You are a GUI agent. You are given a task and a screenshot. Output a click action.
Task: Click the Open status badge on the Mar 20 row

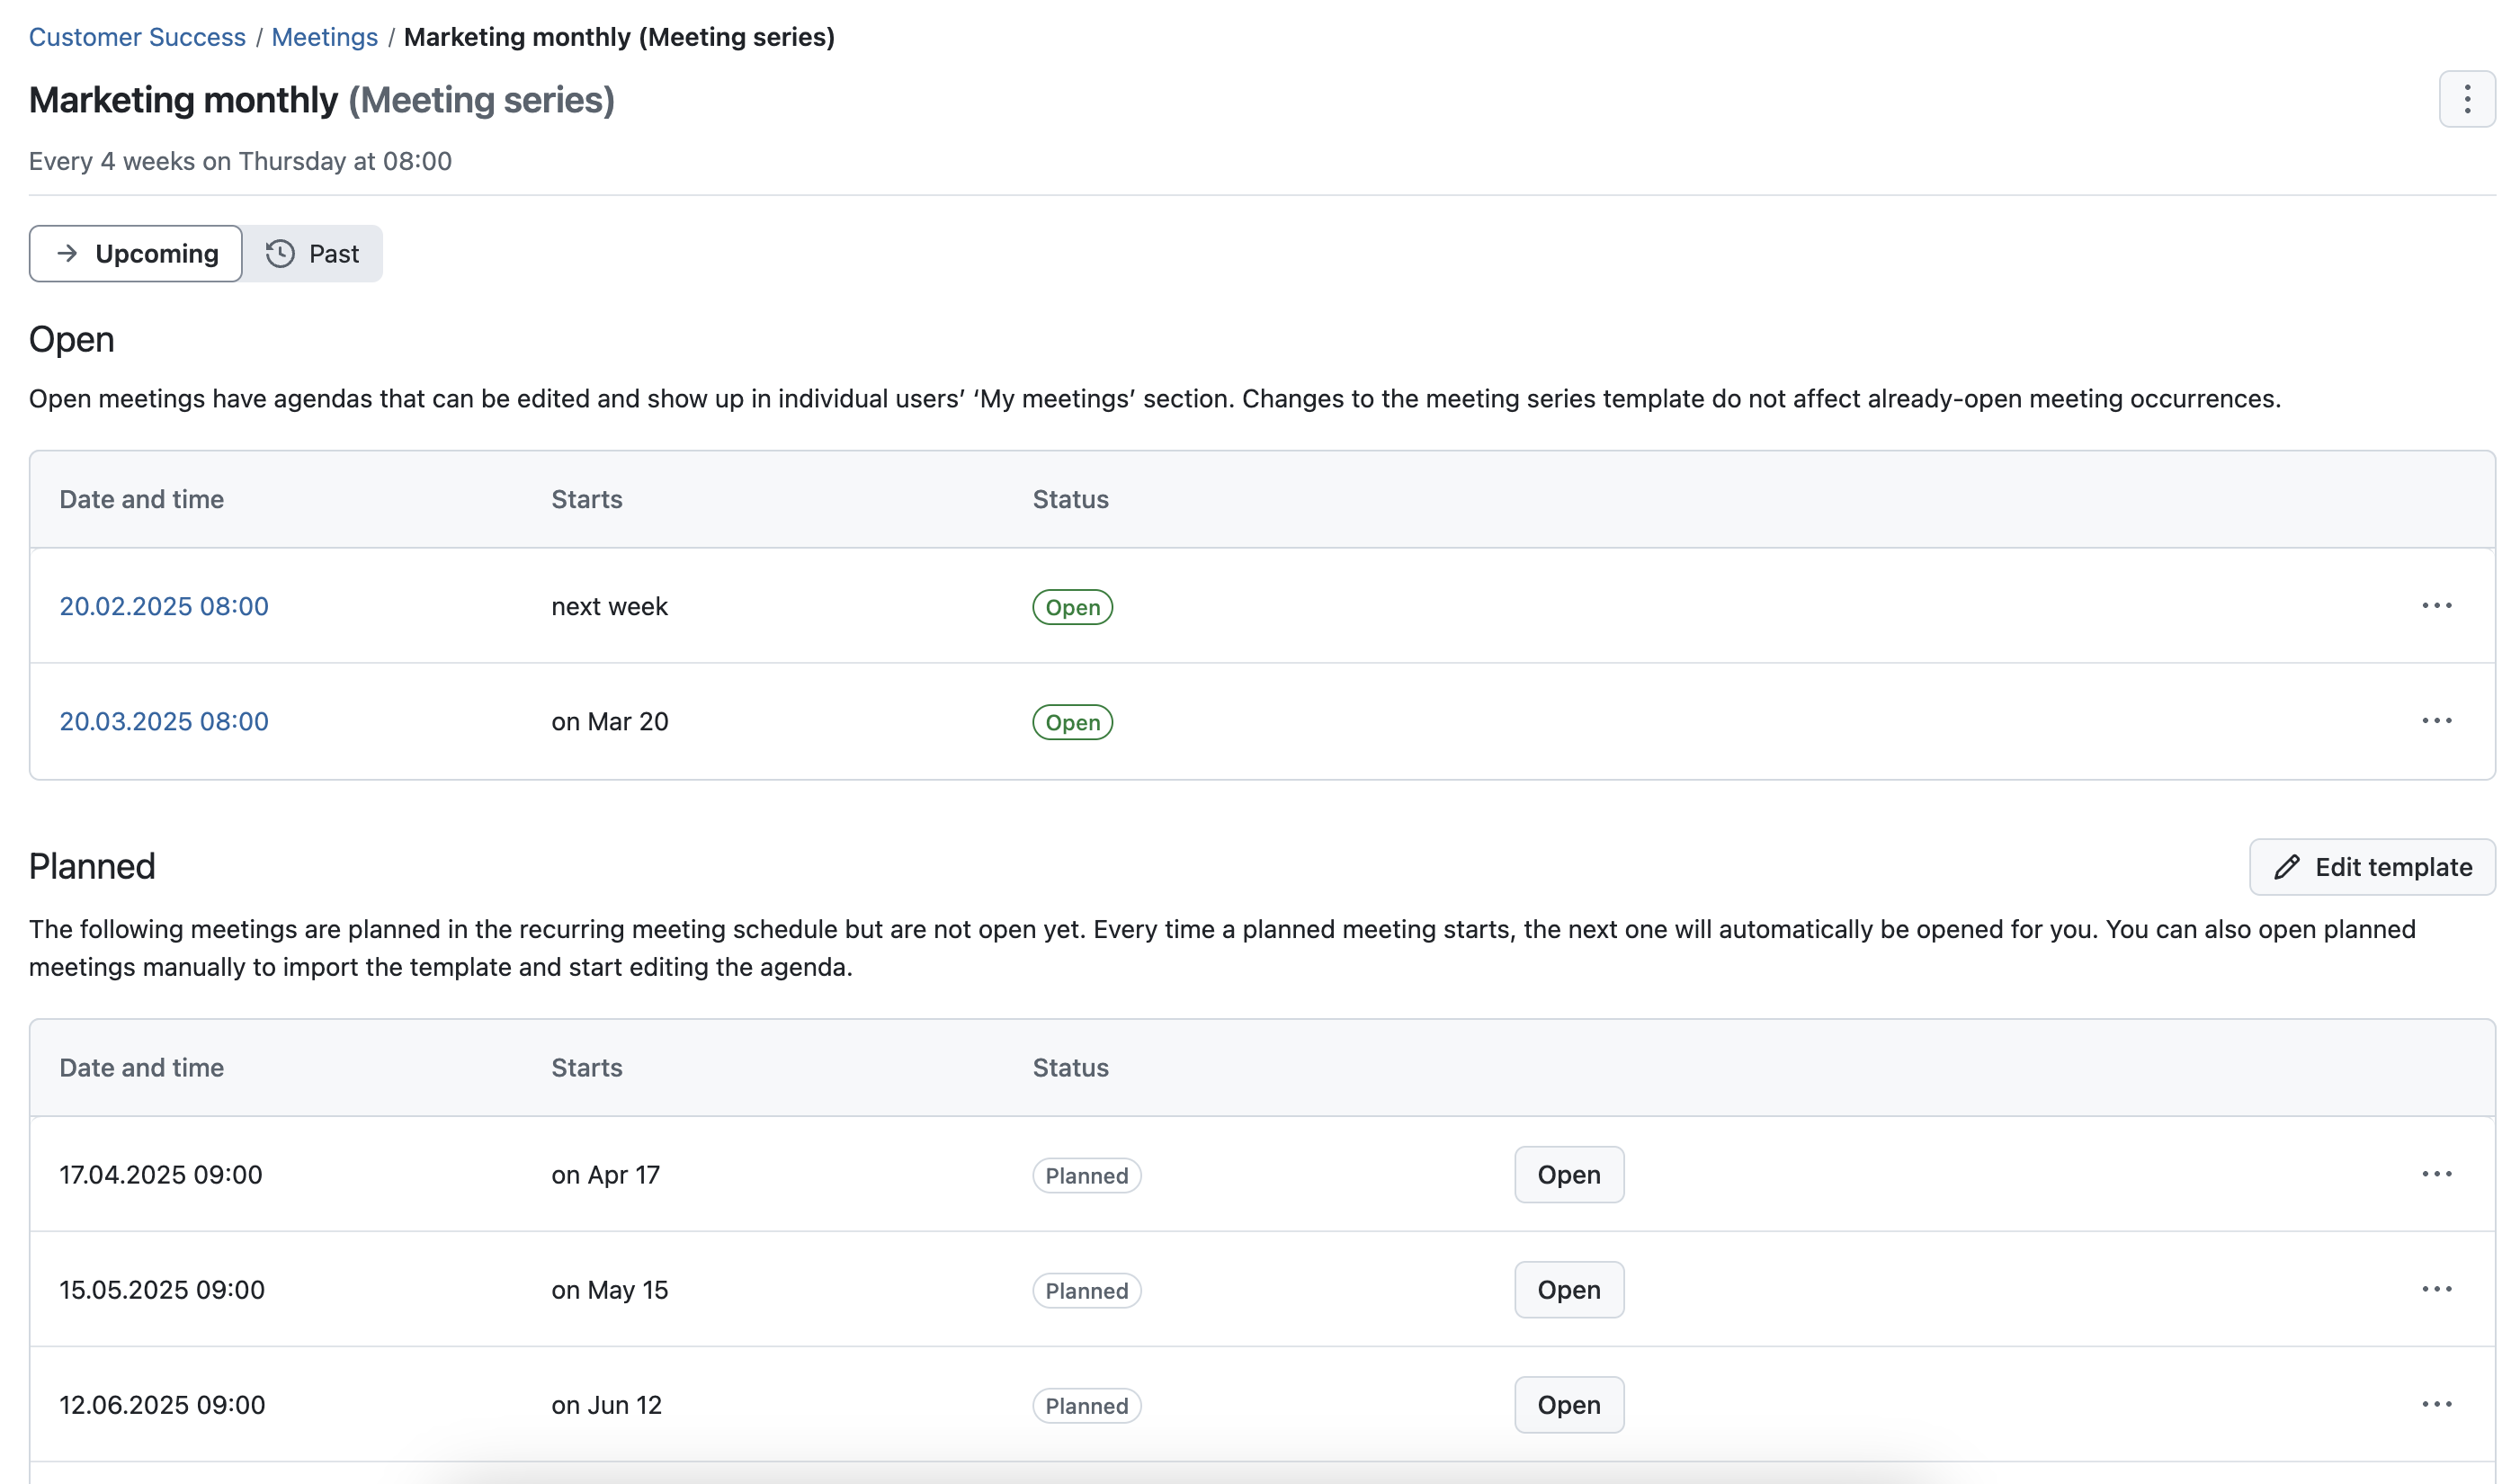pyautogui.click(x=1071, y=722)
